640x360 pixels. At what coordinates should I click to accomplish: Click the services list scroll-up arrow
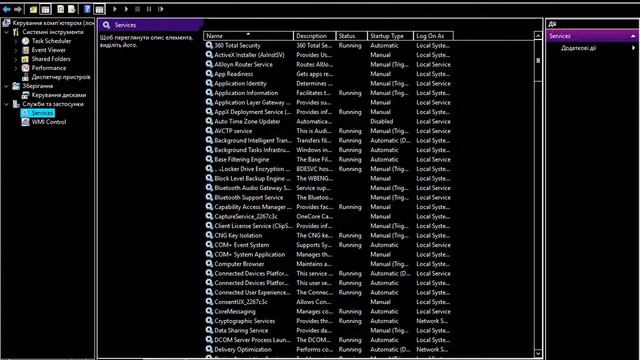click(x=538, y=36)
